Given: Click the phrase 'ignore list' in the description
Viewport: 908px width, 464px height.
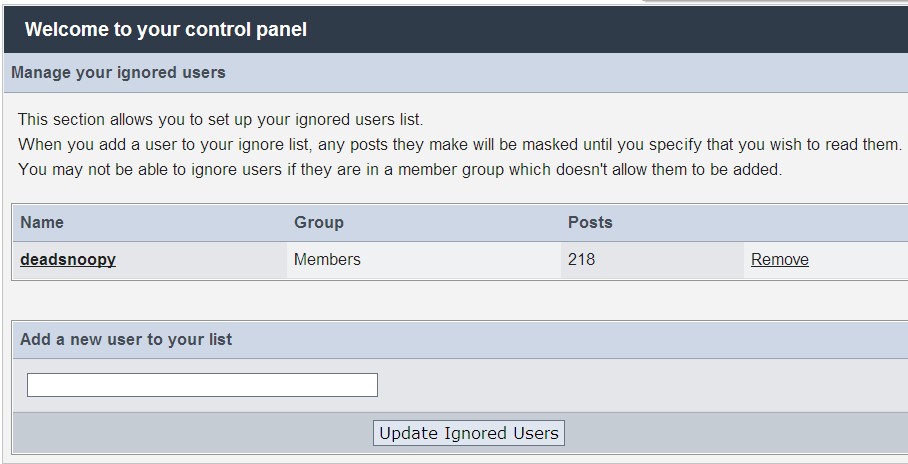Looking at the screenshot, I should pos(273,145).
